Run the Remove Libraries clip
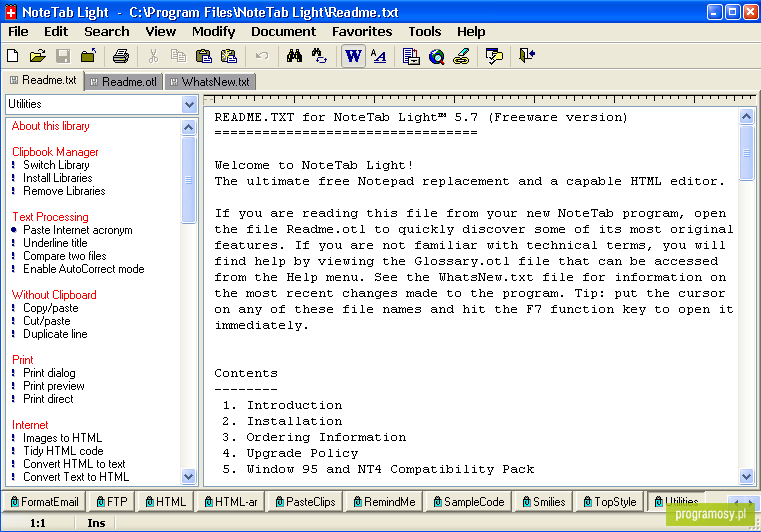 [x=64, y=191]
